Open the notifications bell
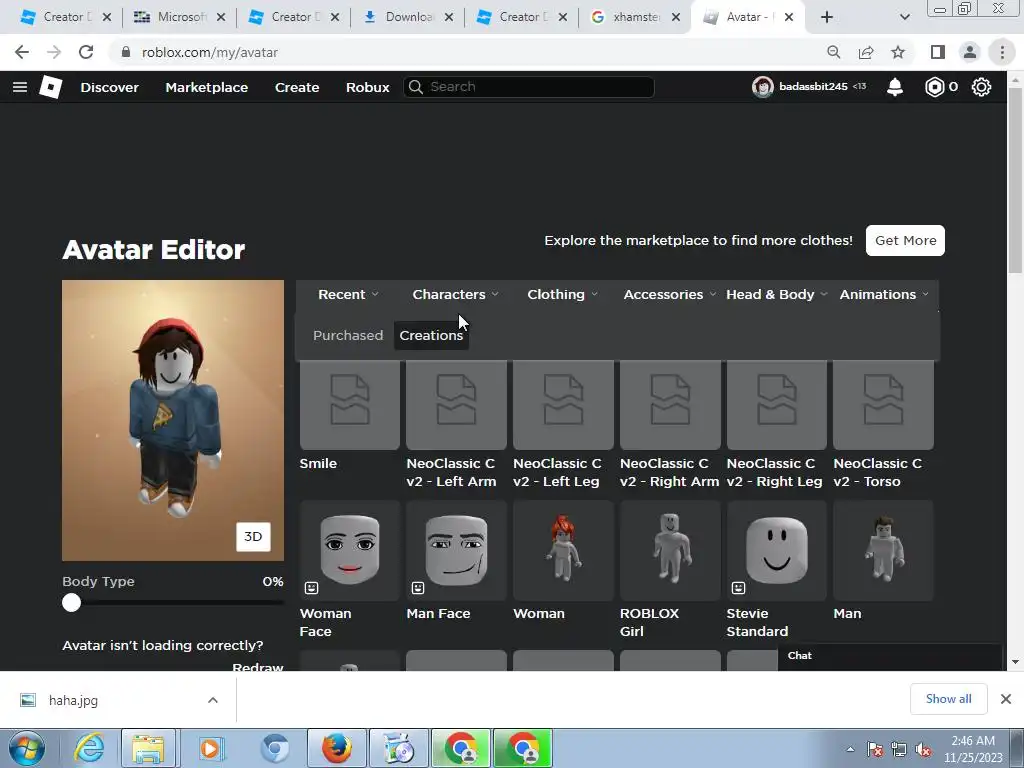1024x768 pixels. [x=895, y=87]
